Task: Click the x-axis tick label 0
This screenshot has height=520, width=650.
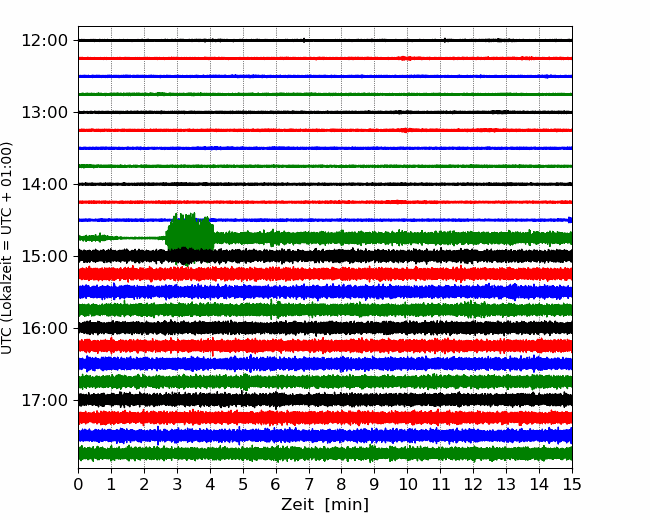Action: (x=78, y=484)
